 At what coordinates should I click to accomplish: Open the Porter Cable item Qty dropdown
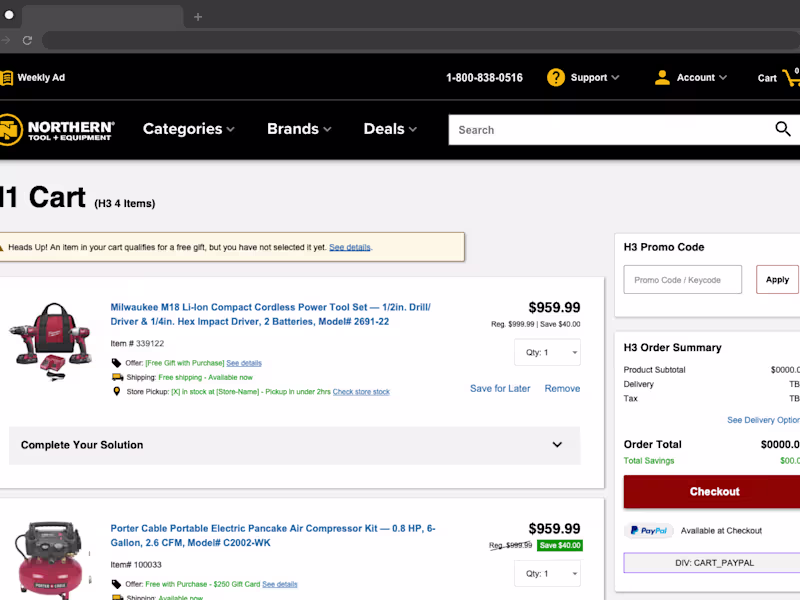(x=547, y=573)
